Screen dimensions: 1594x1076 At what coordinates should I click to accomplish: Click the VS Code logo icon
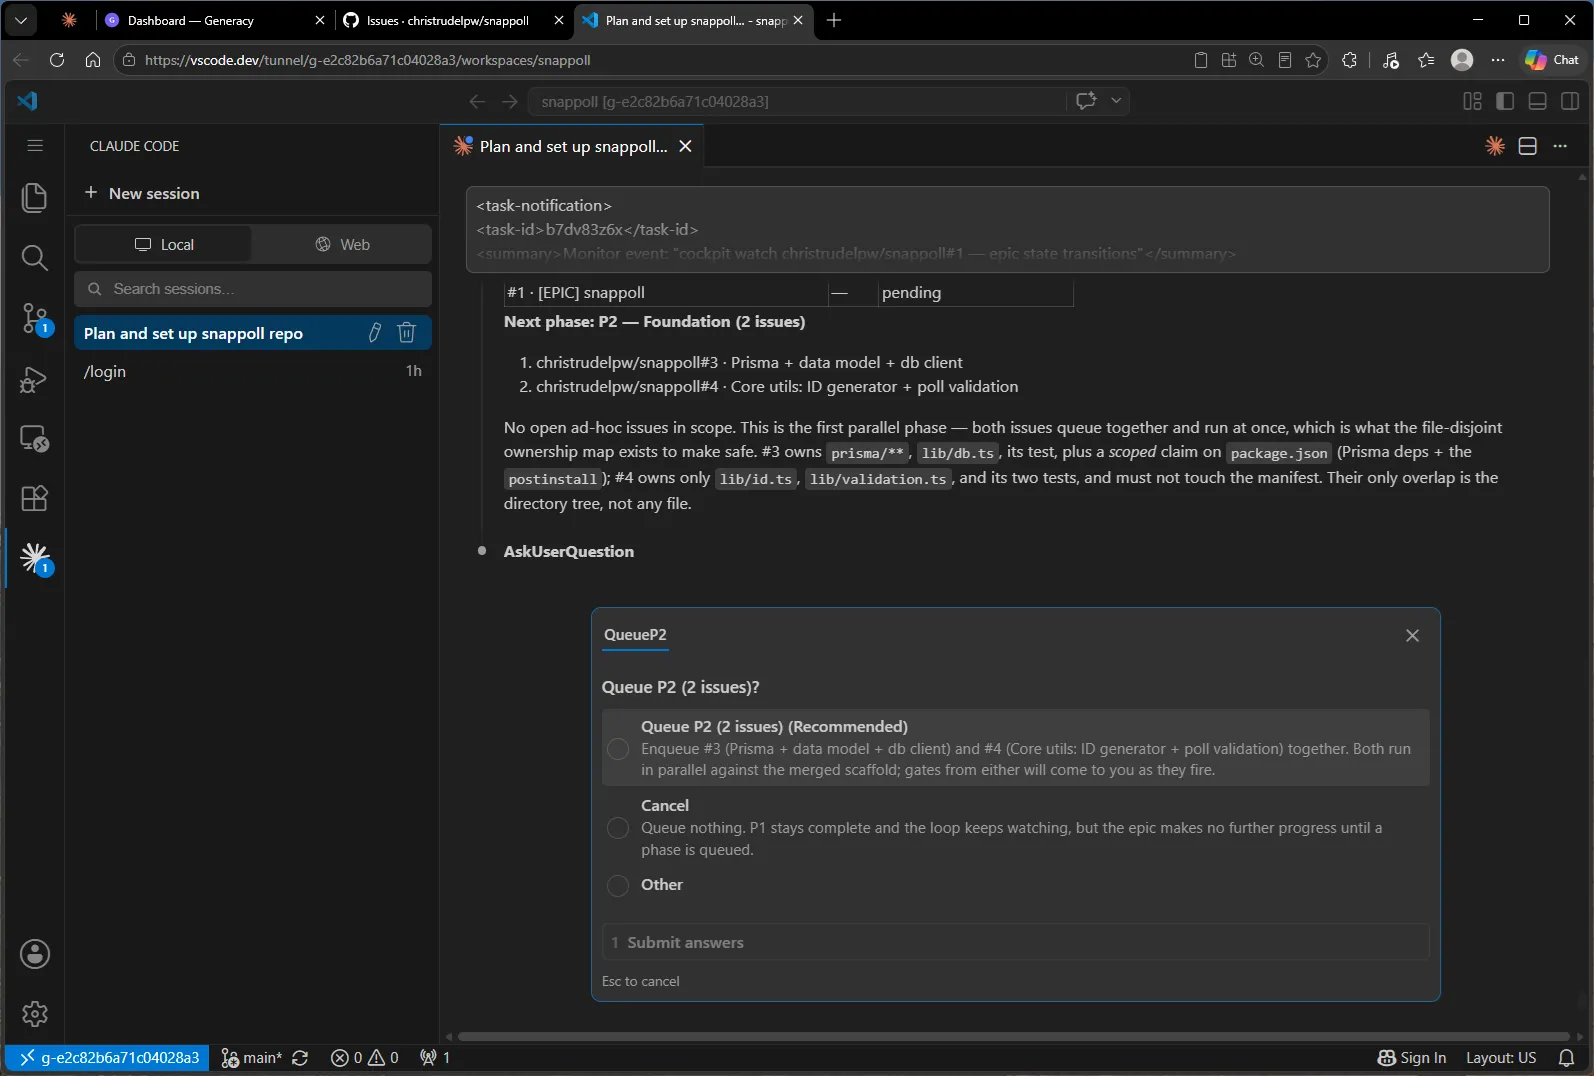(28, 101)
